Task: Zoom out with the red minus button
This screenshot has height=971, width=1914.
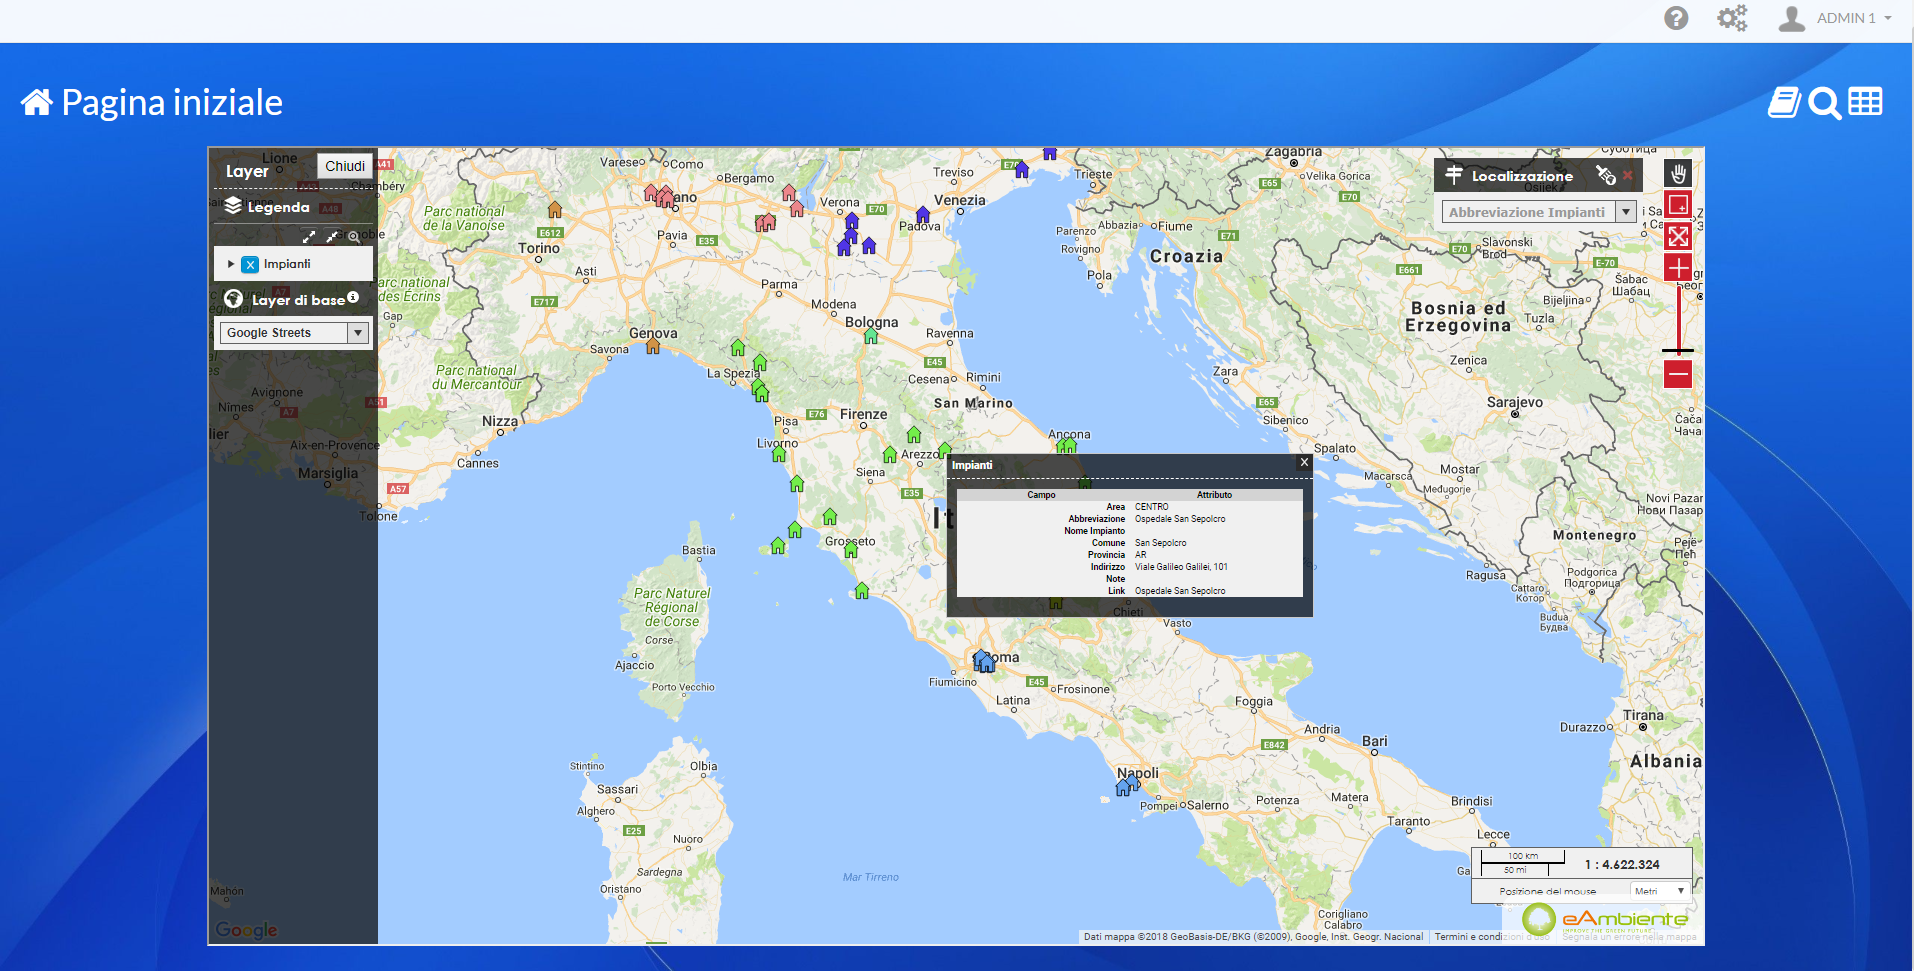Action: point(1678,374)
